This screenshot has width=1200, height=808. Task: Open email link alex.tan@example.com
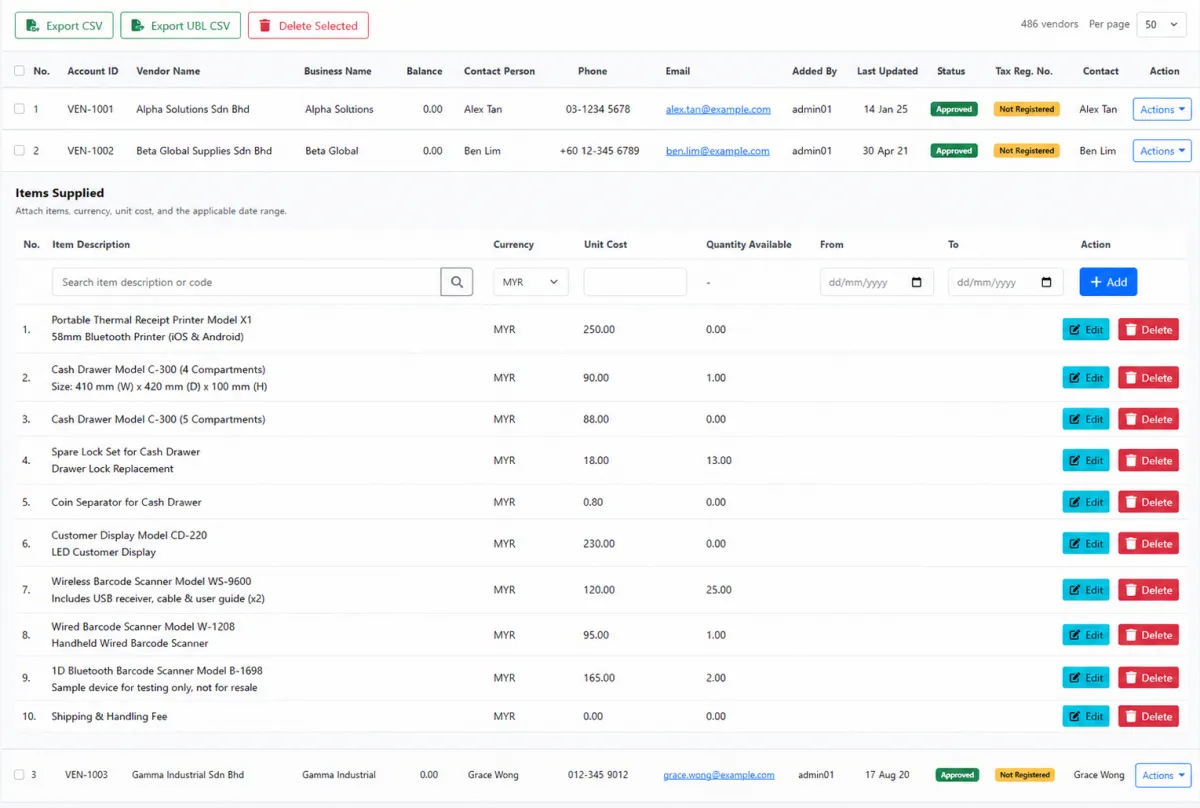pos(718,110)
